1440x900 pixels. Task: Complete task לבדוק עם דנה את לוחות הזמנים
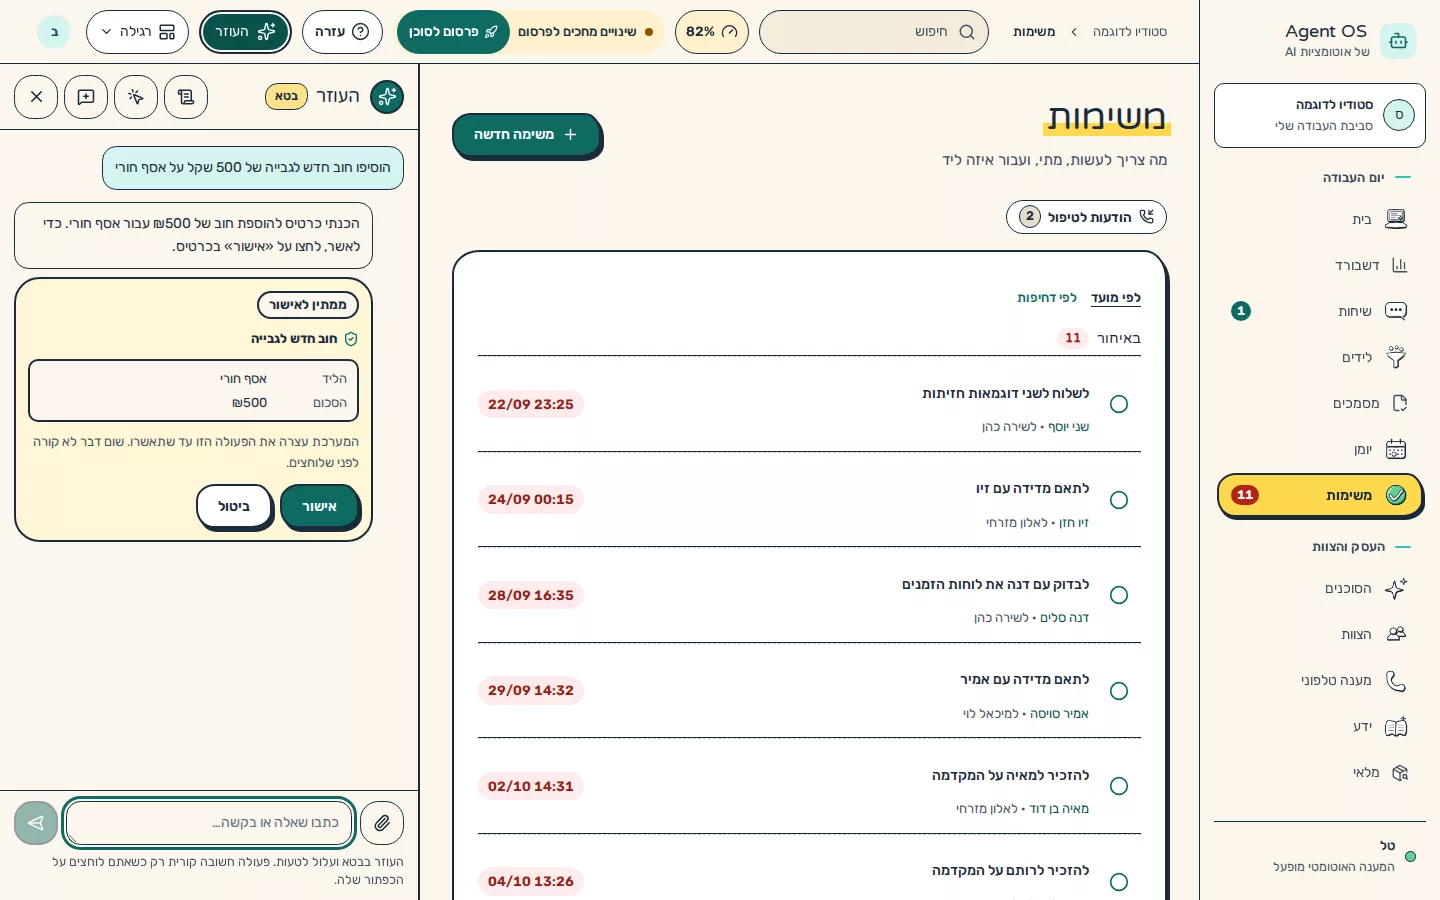(x=1119, y=595)
